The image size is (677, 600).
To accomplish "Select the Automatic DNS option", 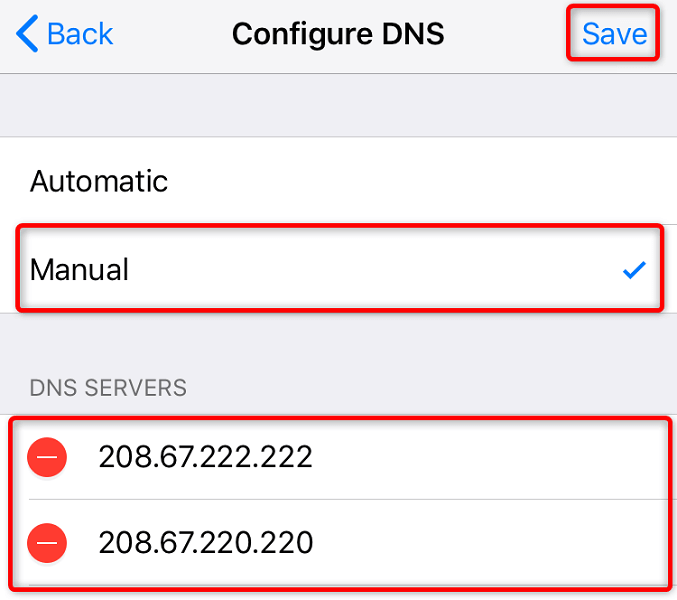I will (99, 181).
